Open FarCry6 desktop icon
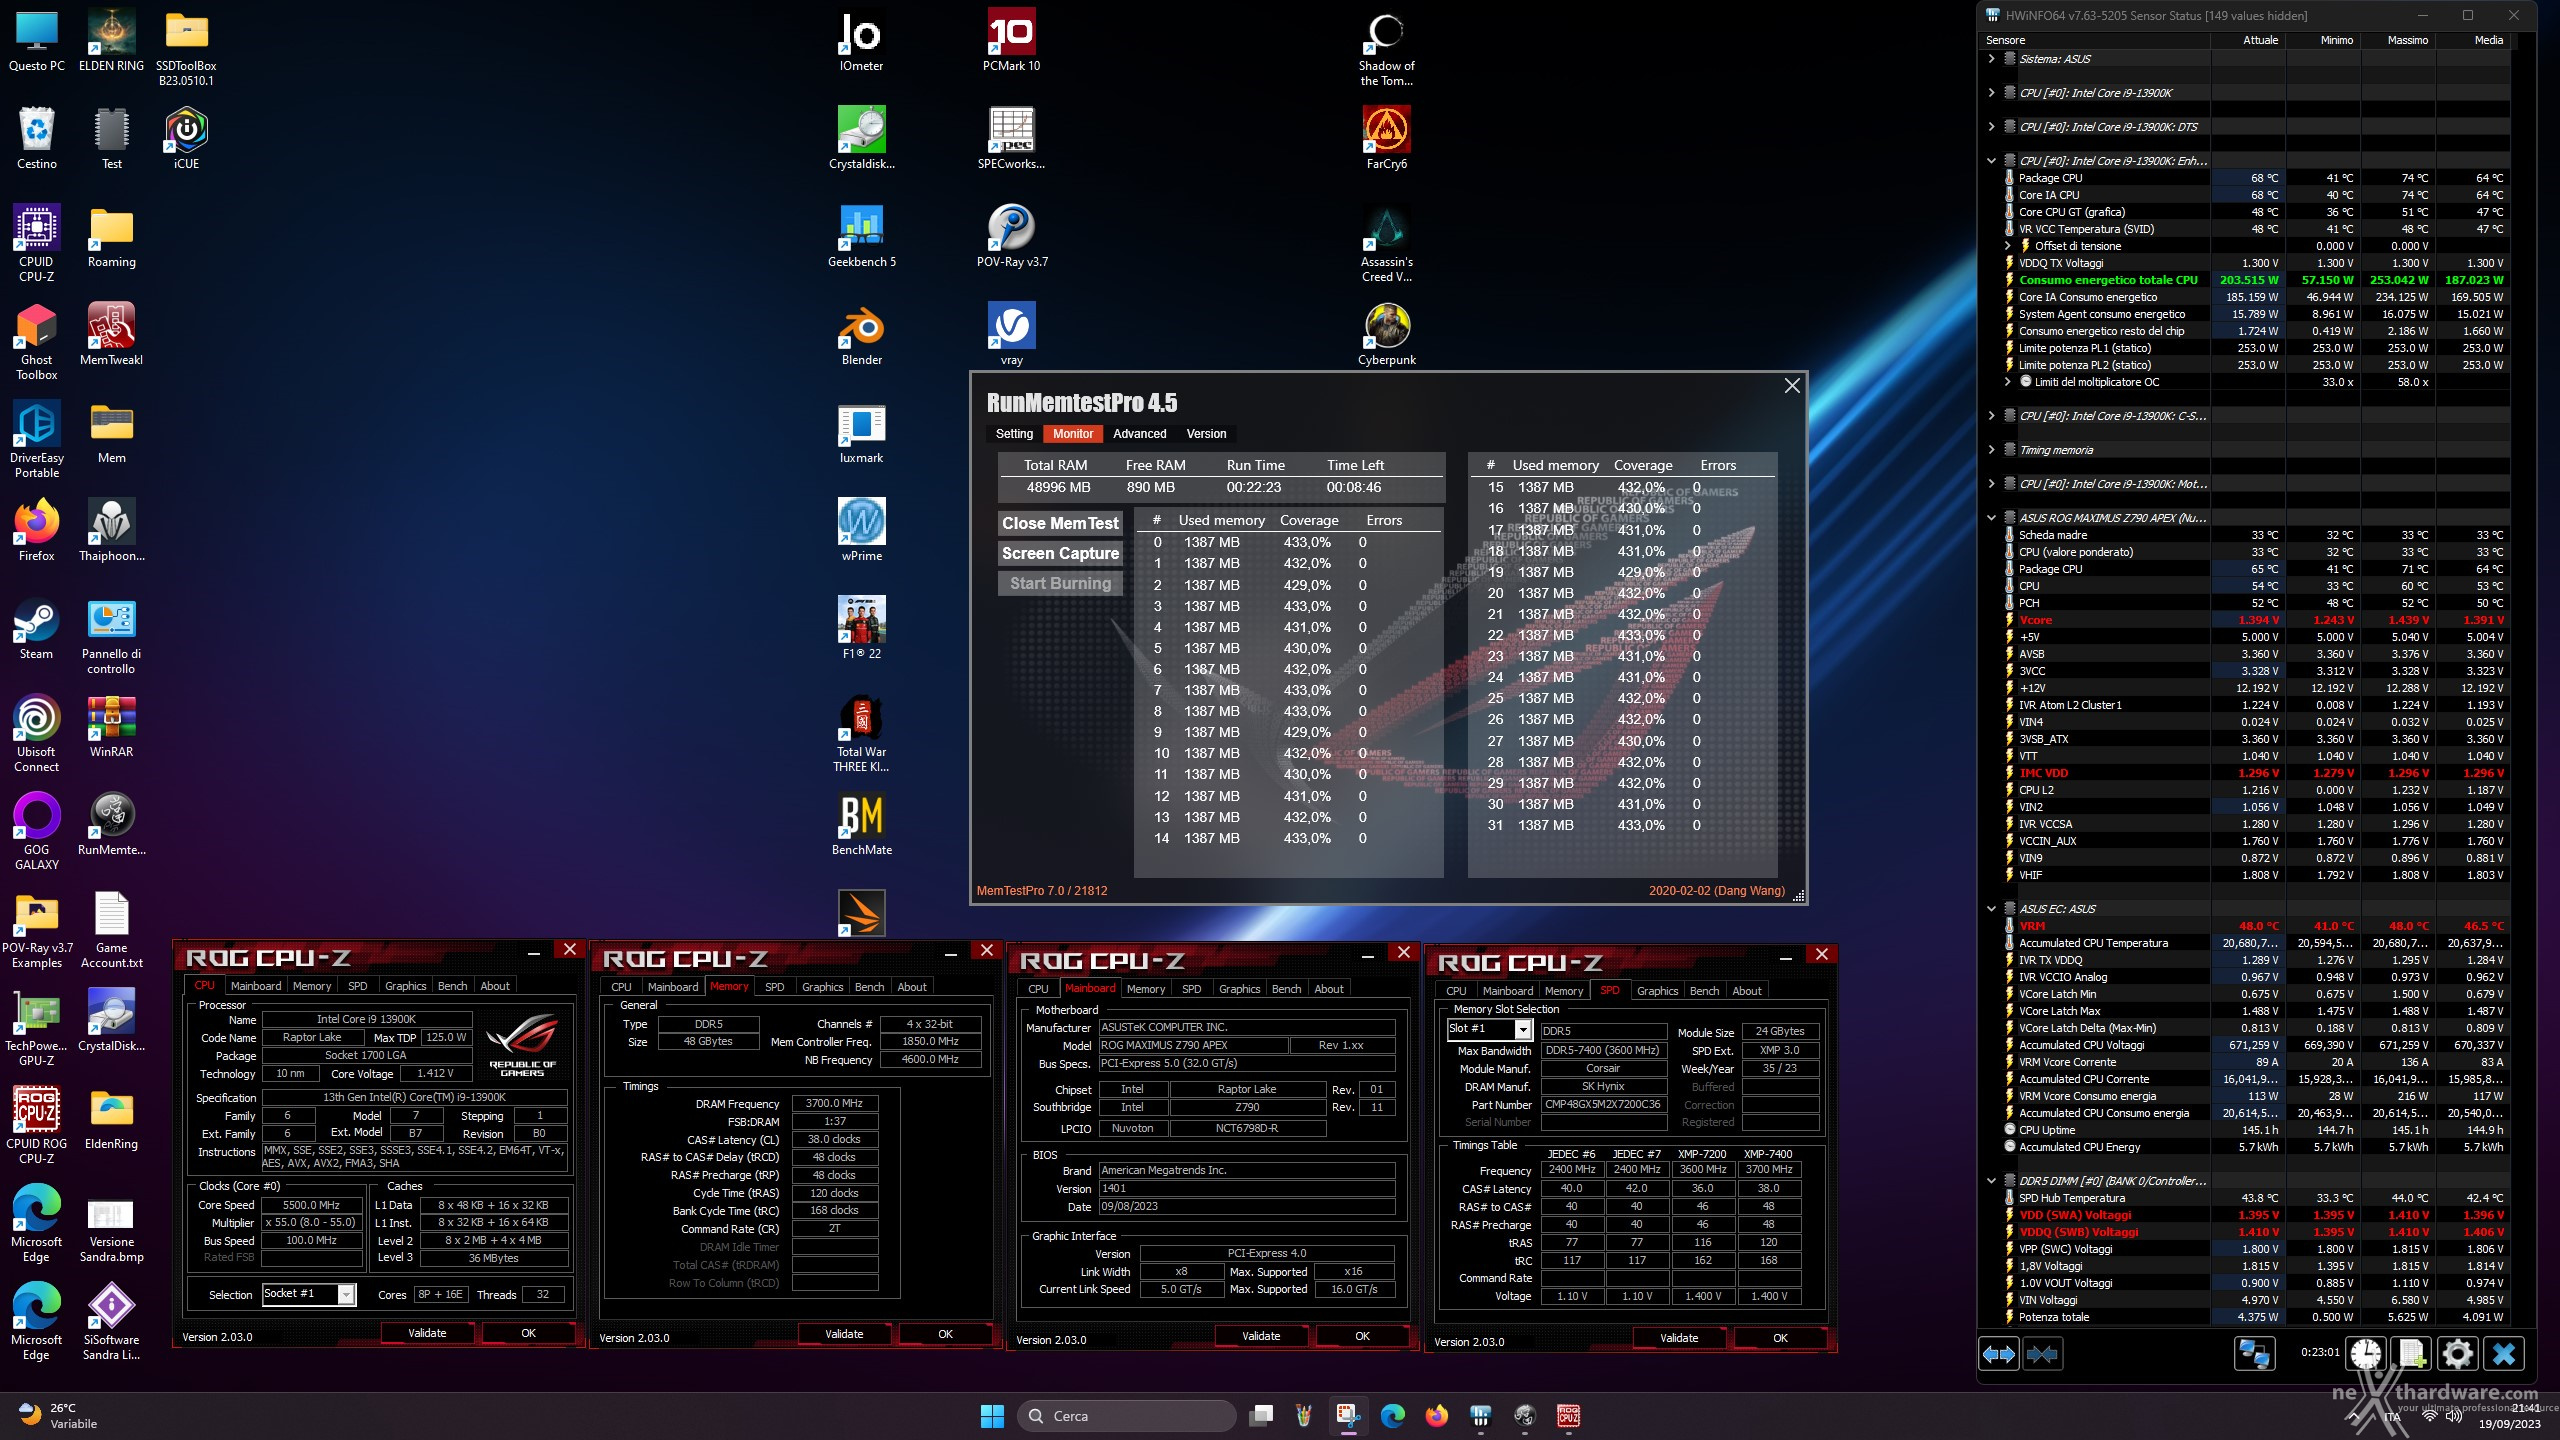This screenshot has width=2560, height=1440. (x=1386, y=139)
